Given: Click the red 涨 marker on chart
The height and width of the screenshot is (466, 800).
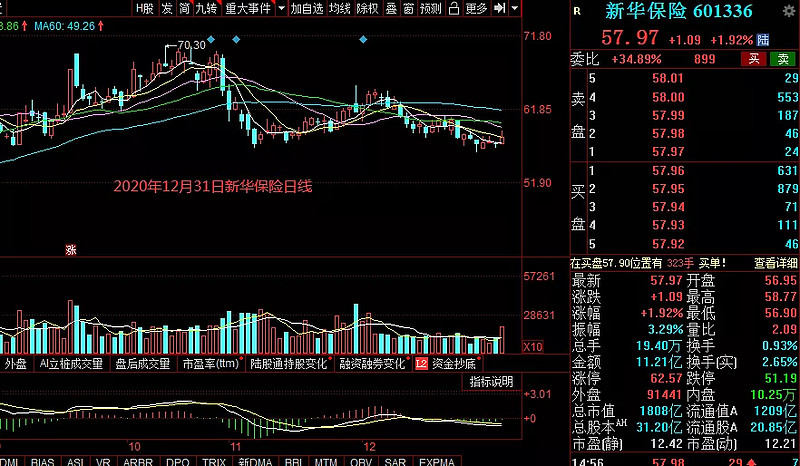Looking at the screenshot, I should point(71,250).
